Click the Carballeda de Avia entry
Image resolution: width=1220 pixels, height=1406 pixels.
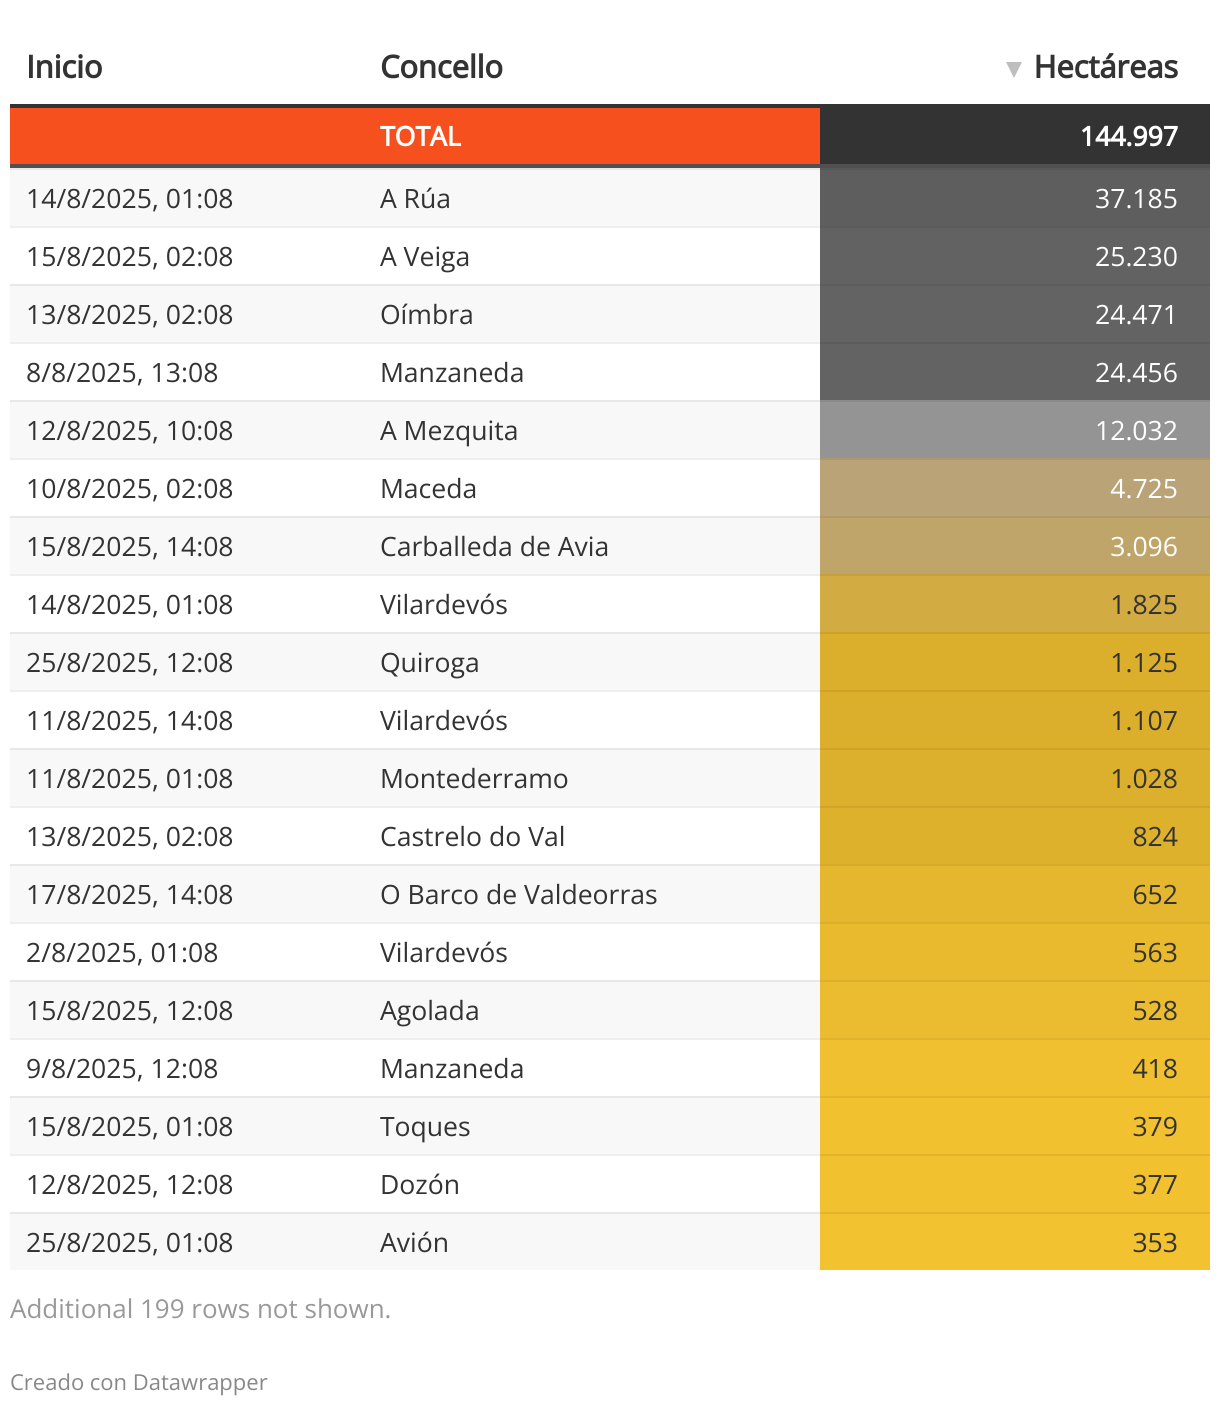[494, 547]
